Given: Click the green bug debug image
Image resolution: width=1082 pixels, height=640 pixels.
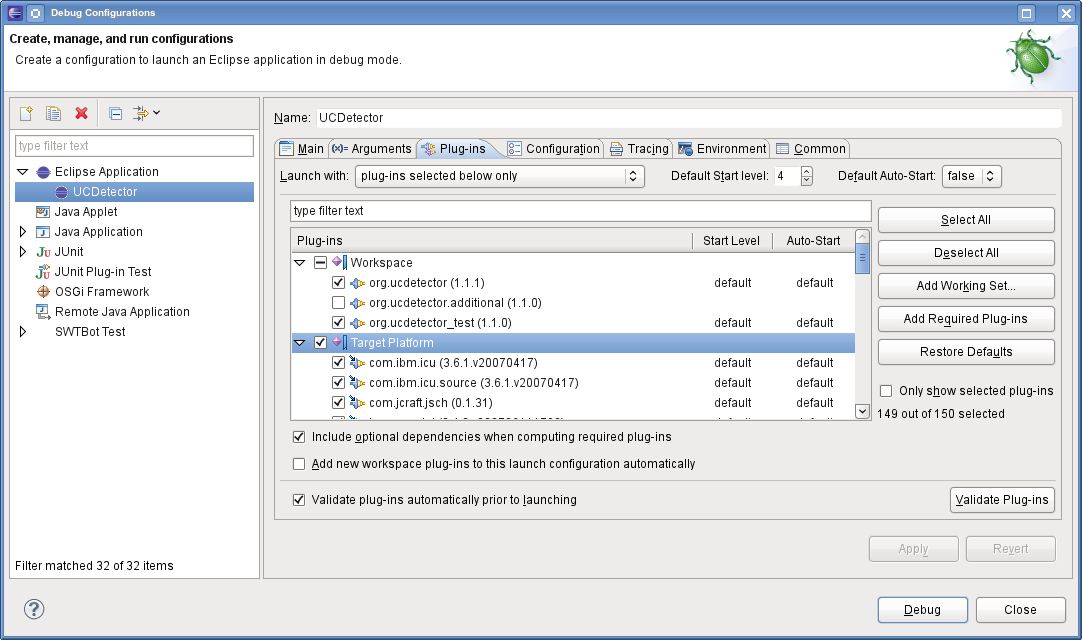Looking at the screenshot, I should [x=1034, y=58].
